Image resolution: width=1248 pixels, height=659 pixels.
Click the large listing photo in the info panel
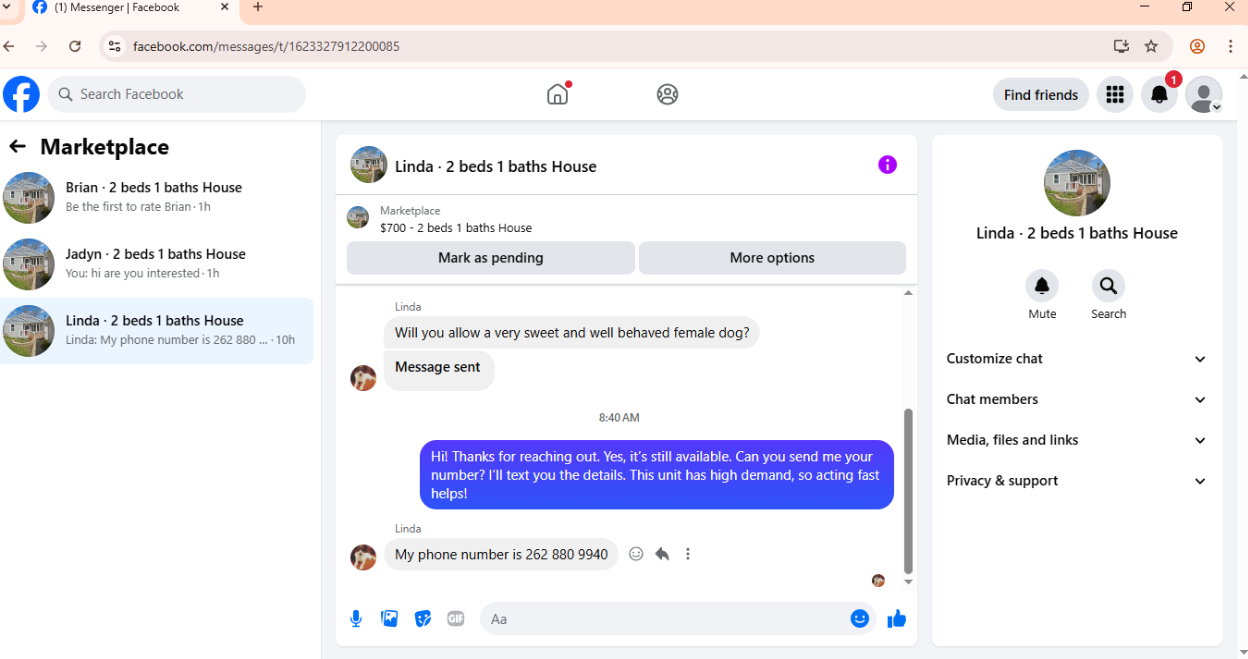tap(1077, 183)
